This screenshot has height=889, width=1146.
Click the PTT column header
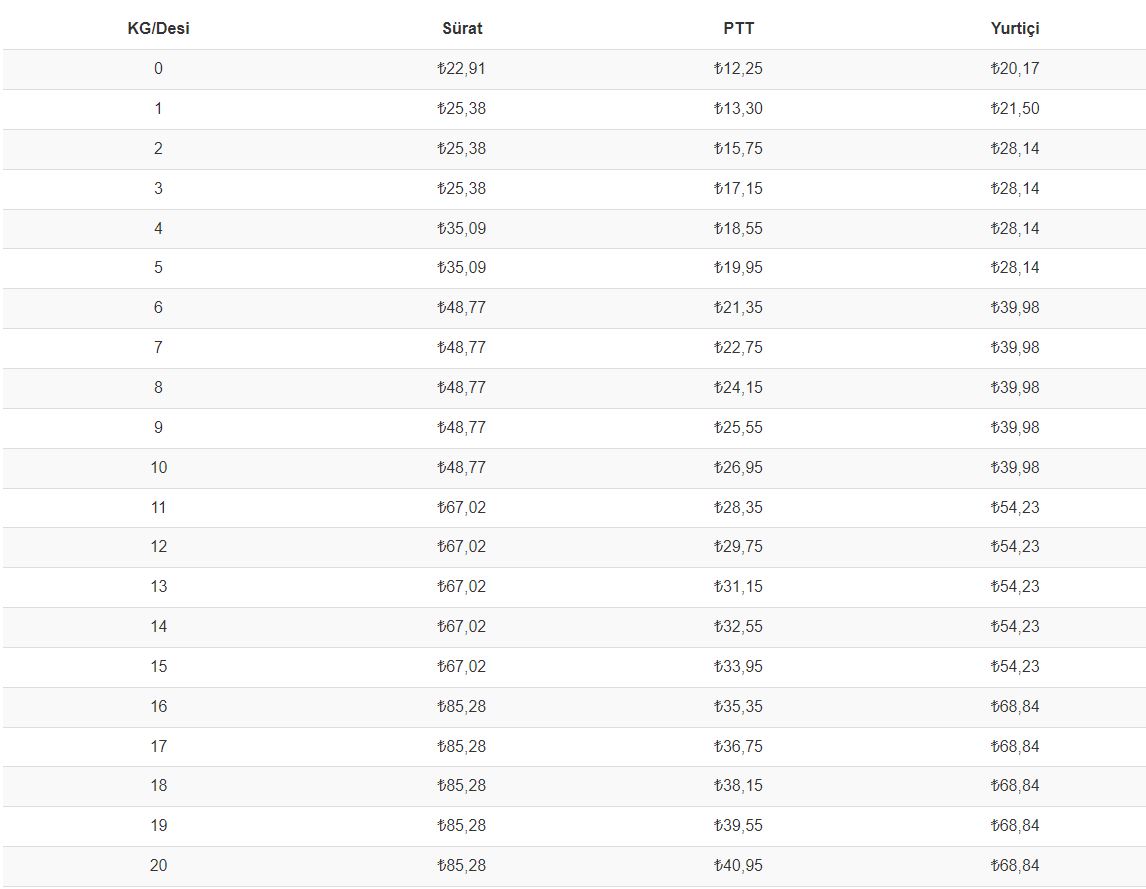tap(738, 29)
